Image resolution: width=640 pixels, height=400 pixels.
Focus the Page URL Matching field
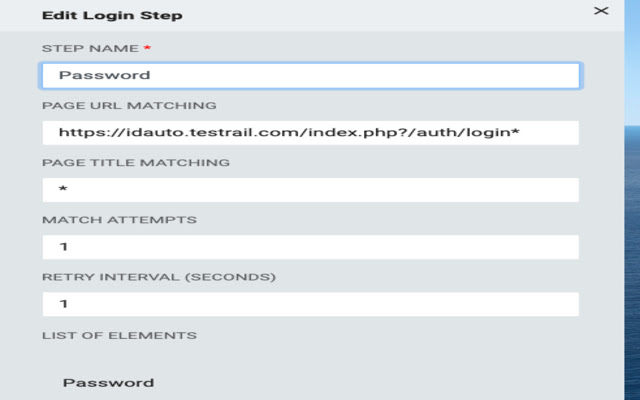310,133
